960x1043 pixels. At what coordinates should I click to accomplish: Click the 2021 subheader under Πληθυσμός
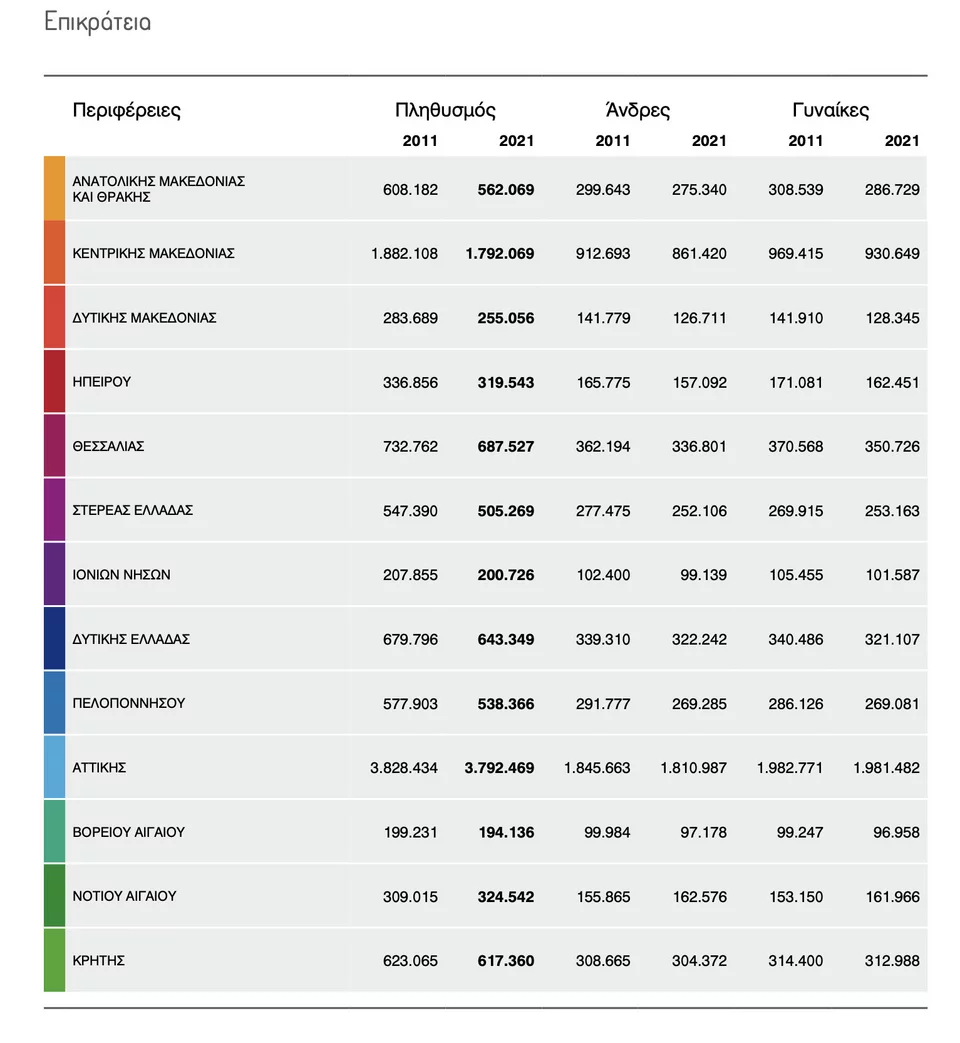click(516, 141)
